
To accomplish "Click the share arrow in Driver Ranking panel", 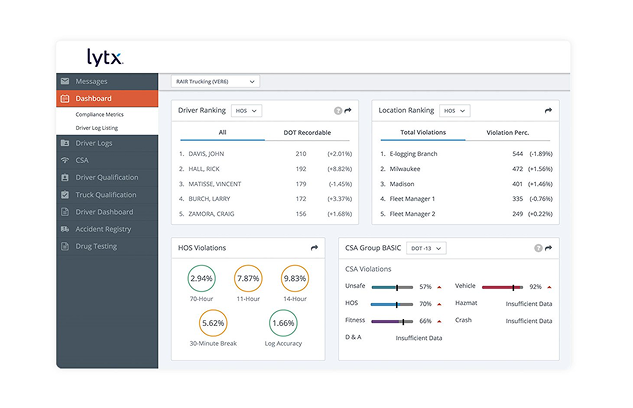I will point(348,111).
